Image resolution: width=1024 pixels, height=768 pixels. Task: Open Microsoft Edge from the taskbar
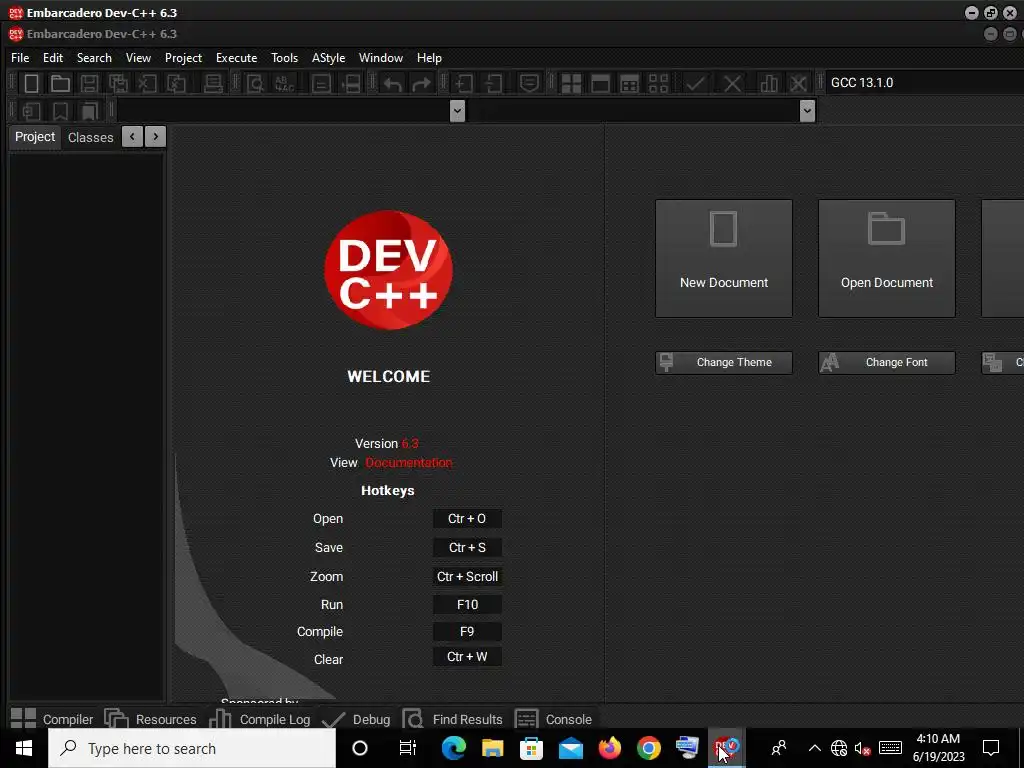(x=453, y=748)
